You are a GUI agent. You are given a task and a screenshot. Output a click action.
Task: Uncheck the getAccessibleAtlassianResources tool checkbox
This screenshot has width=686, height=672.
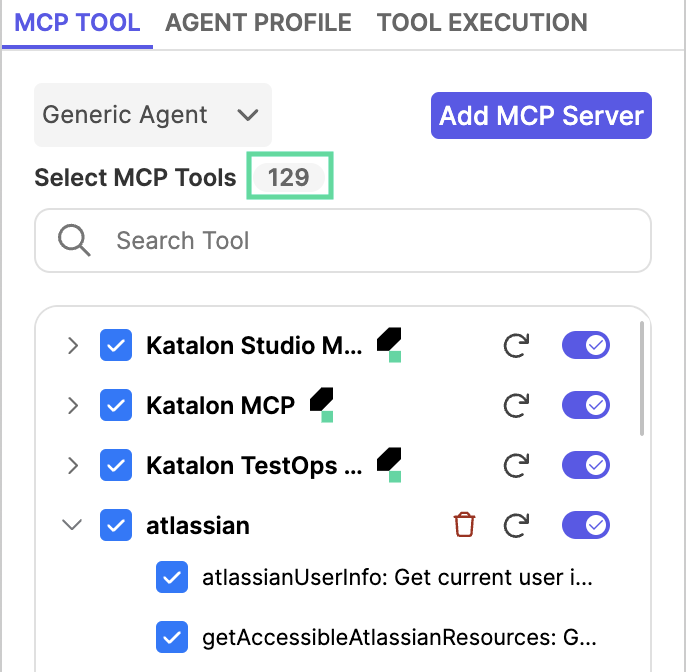pos(172,637)
